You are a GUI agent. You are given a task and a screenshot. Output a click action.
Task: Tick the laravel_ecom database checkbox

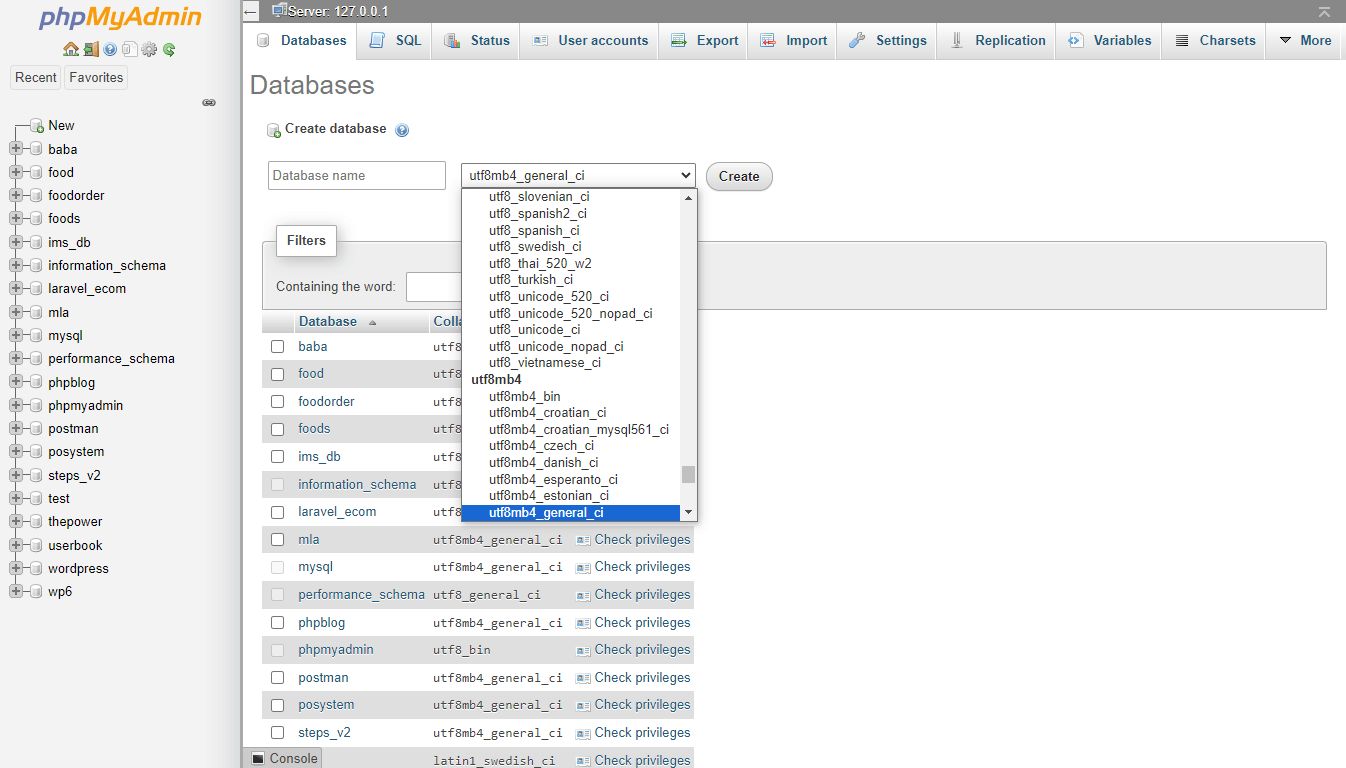278,512
